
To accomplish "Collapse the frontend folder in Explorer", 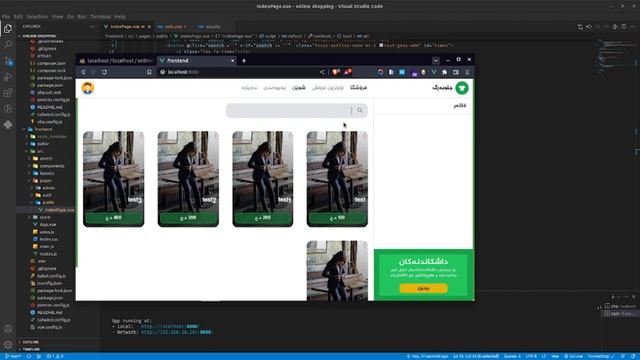I will click(x=43, y=129).
